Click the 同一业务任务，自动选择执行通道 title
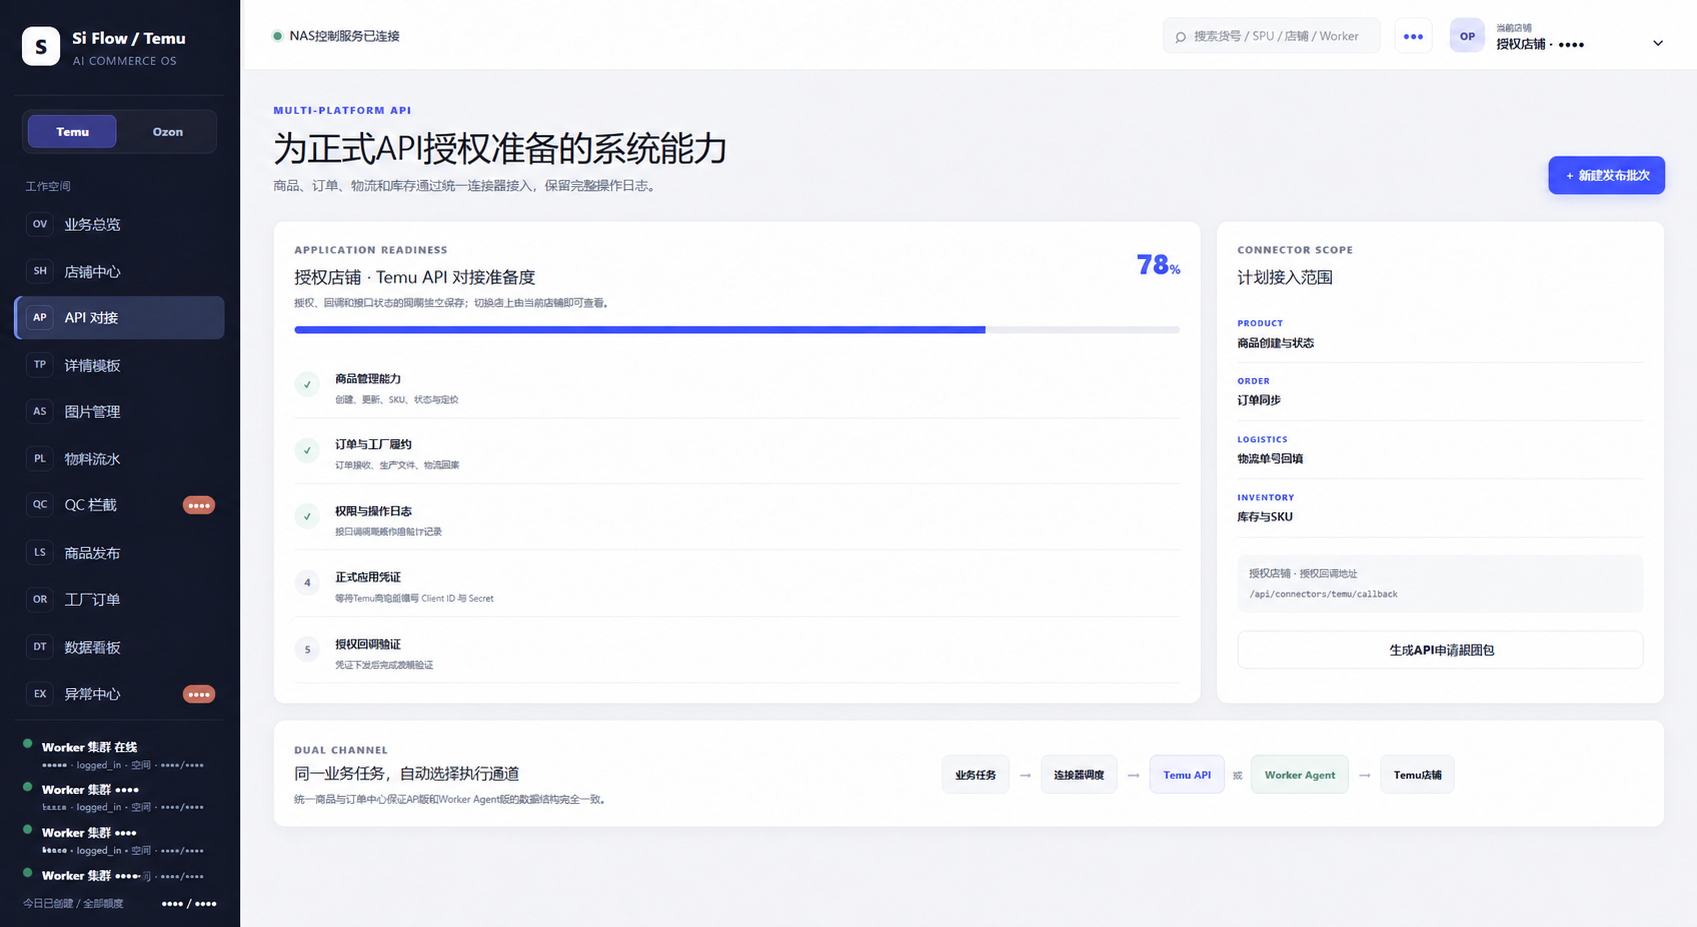Screen dimensions: 1697x927 click(x=406, y=773)
